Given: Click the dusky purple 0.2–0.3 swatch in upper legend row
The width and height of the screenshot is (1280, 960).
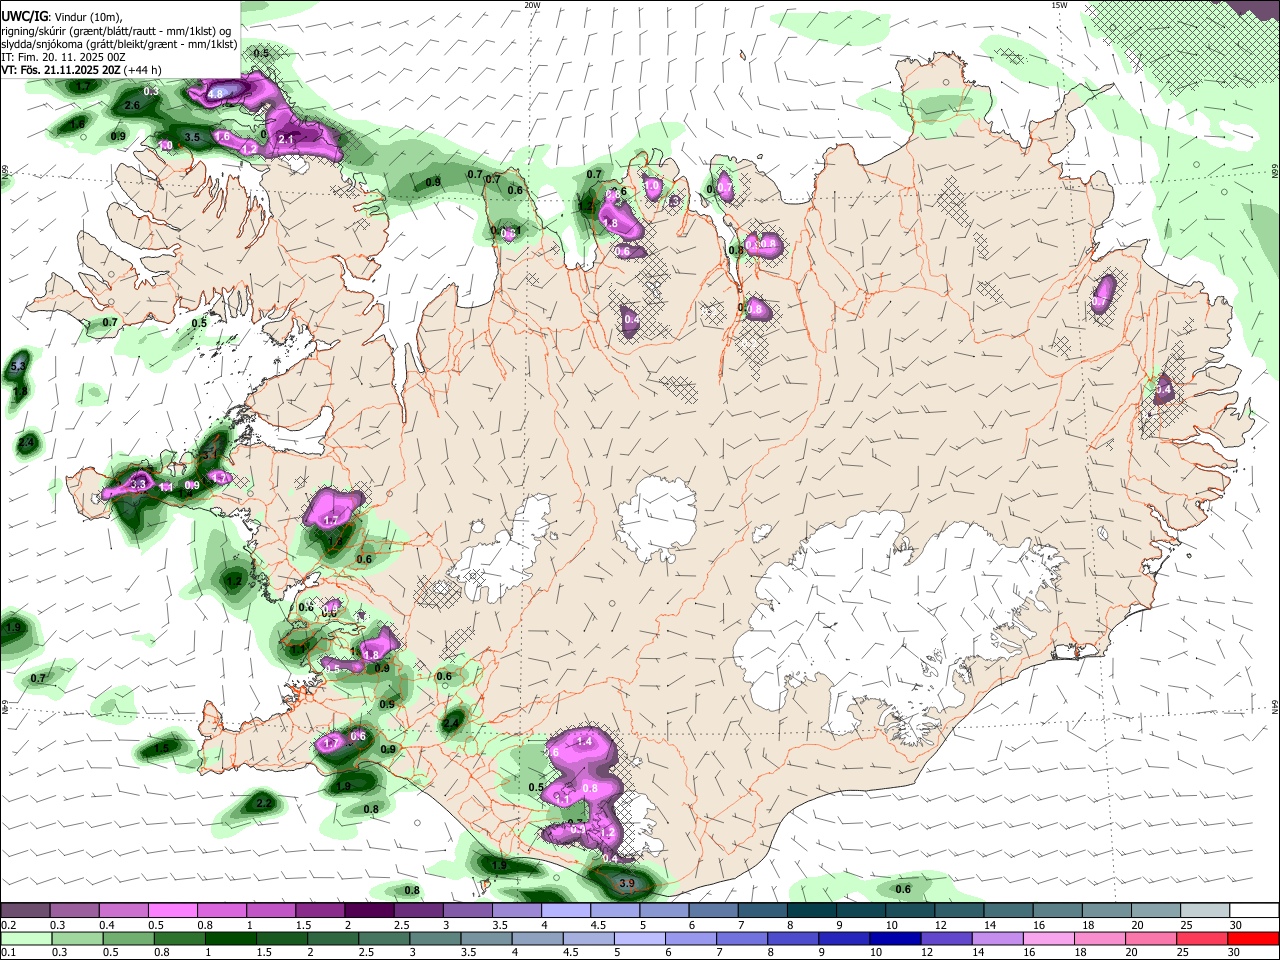Looking at the screenshot, I should 25,910.
